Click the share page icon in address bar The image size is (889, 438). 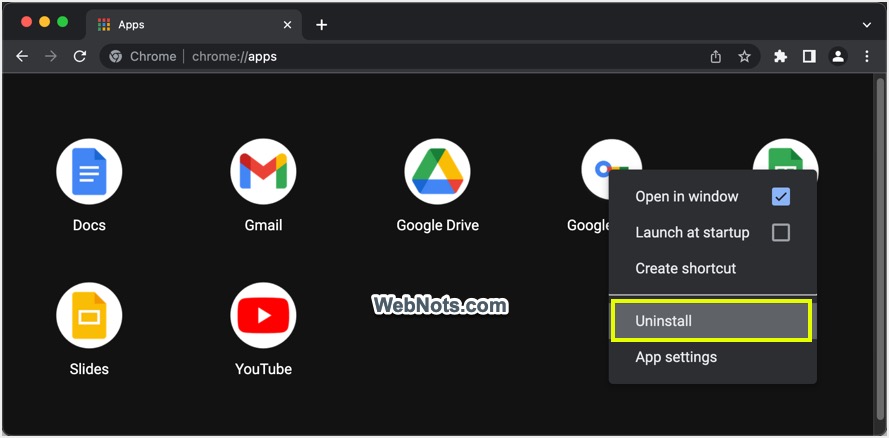(x=716, y=57)
